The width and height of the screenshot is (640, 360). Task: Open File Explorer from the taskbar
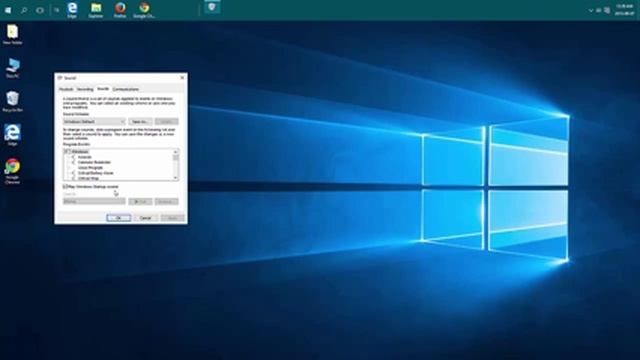(x=96, y=10)
